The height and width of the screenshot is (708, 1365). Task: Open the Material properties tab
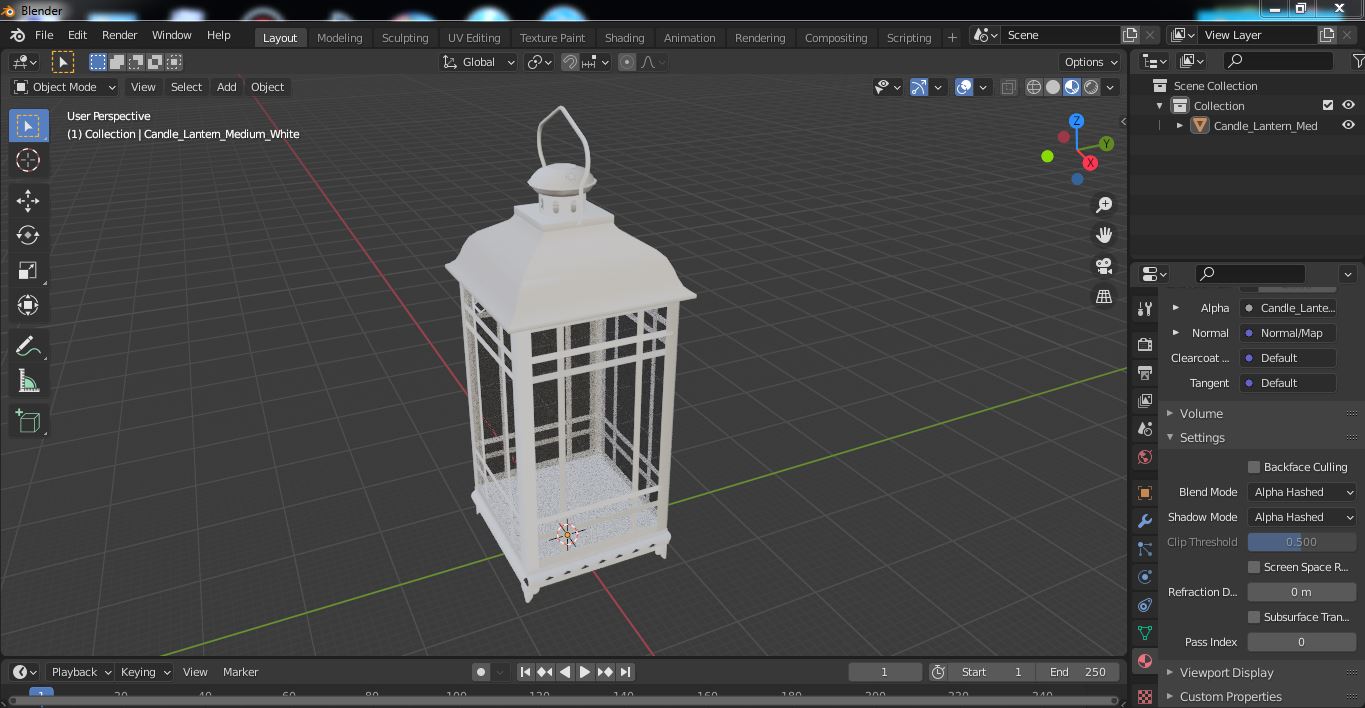1145,661
